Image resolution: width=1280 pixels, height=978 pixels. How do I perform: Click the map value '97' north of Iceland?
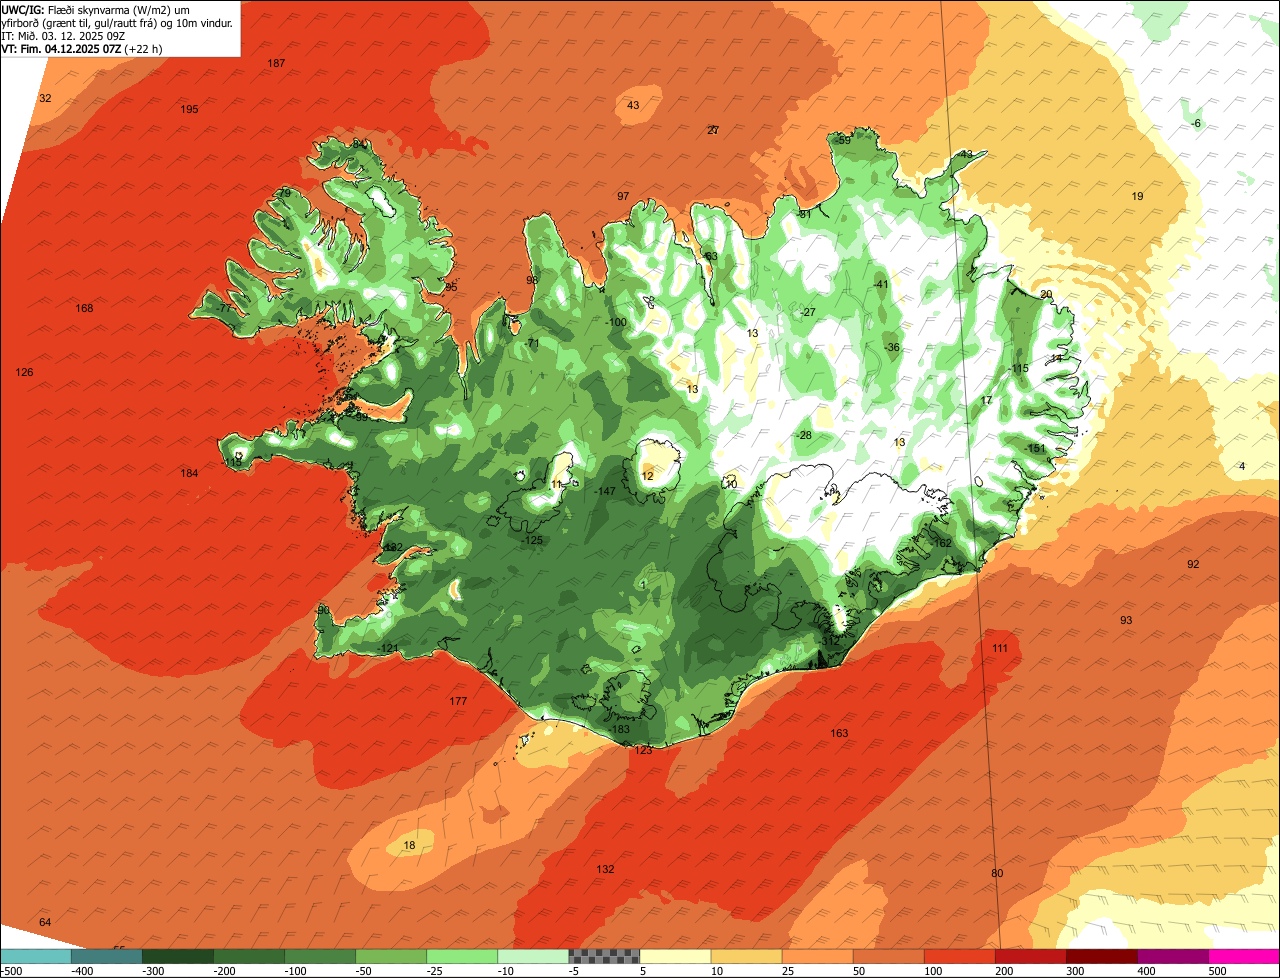coord(623,196)
